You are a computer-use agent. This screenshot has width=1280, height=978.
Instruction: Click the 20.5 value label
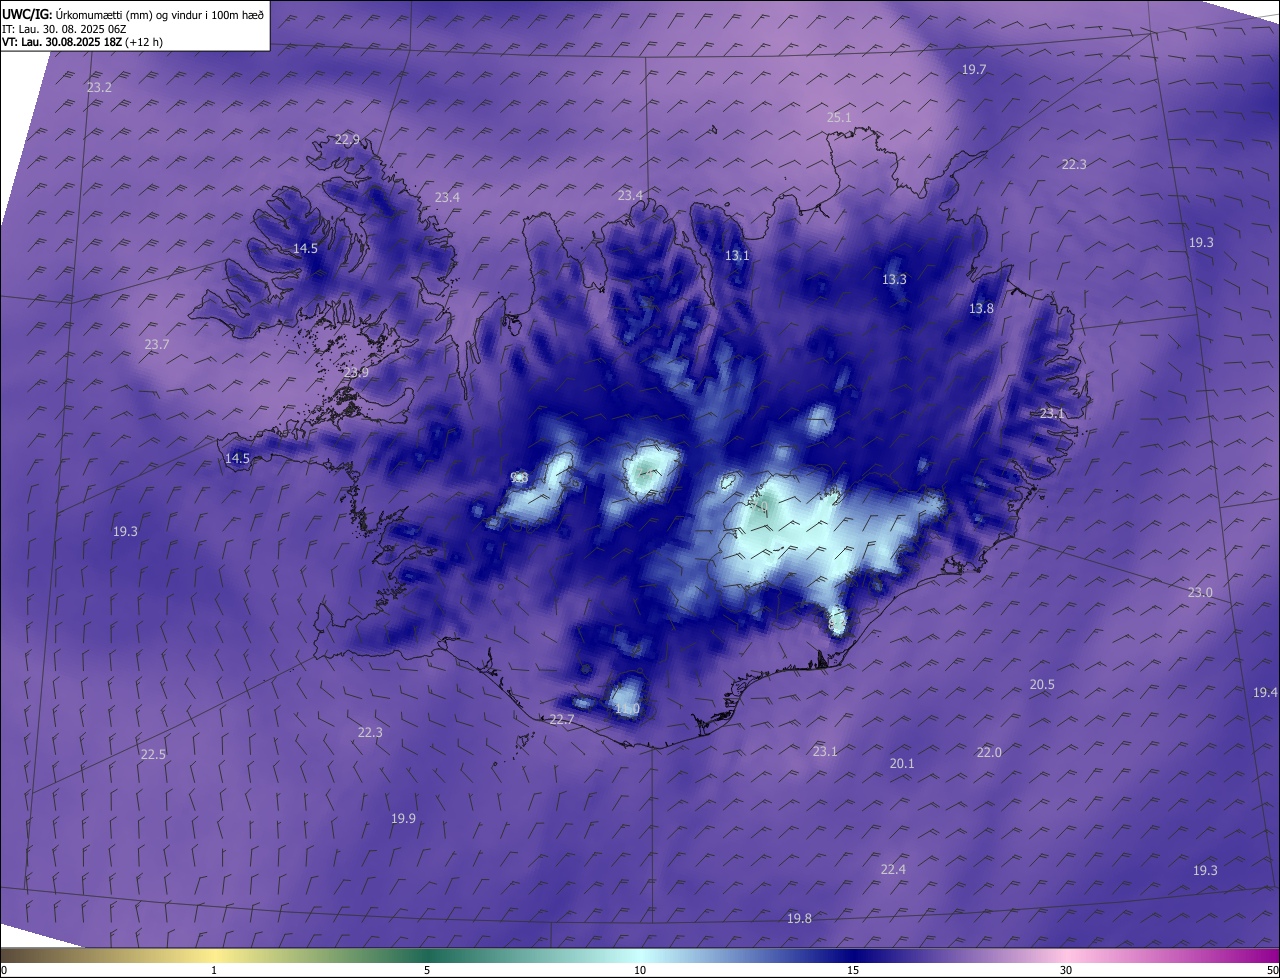pyautogui.click(x=1042, y=685)
